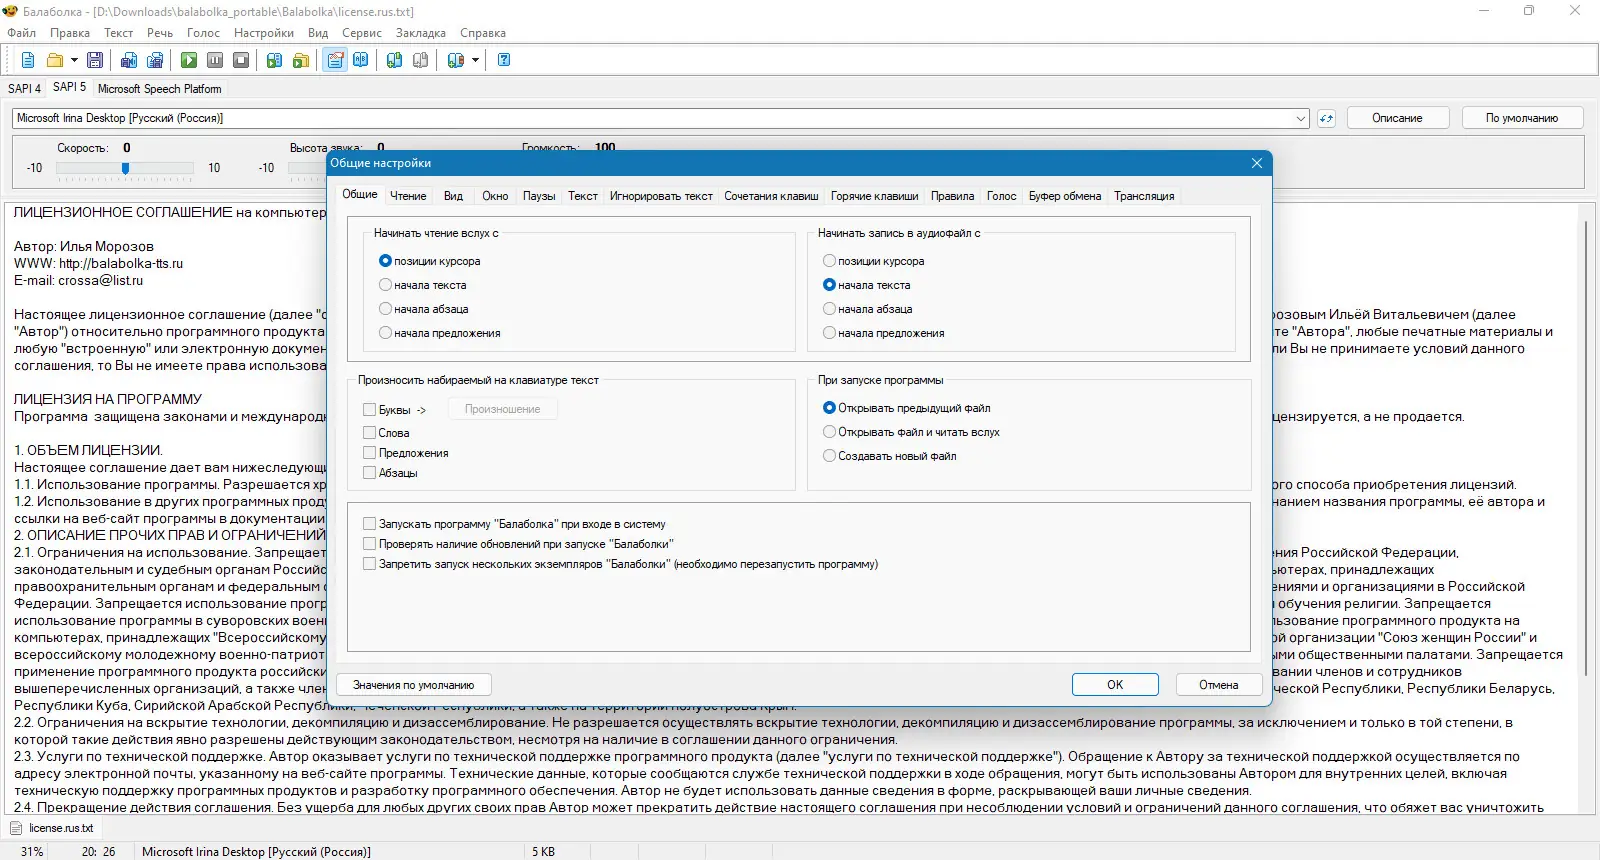Open the Сервис menu
The image size is (1600, 860).
point(362,33)
